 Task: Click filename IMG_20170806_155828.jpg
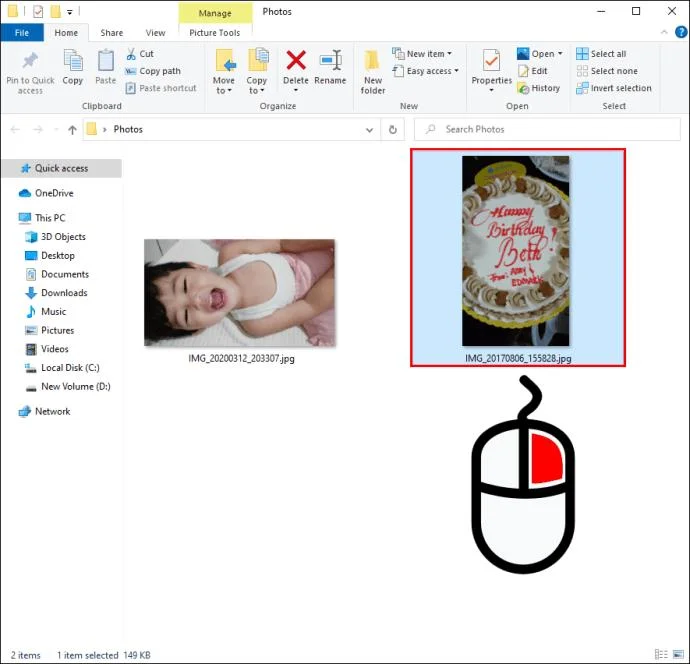point(518,359)
